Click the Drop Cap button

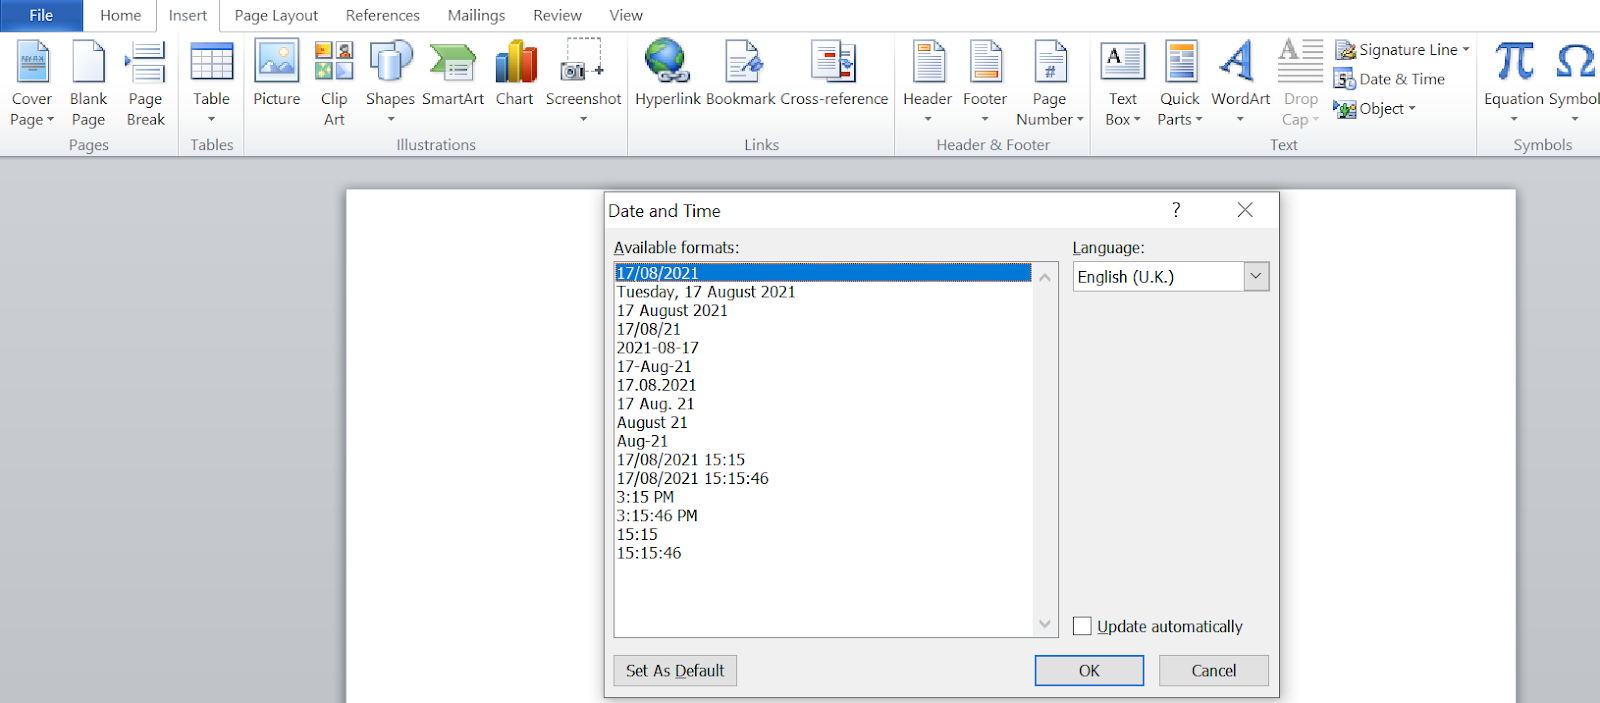1301,84
